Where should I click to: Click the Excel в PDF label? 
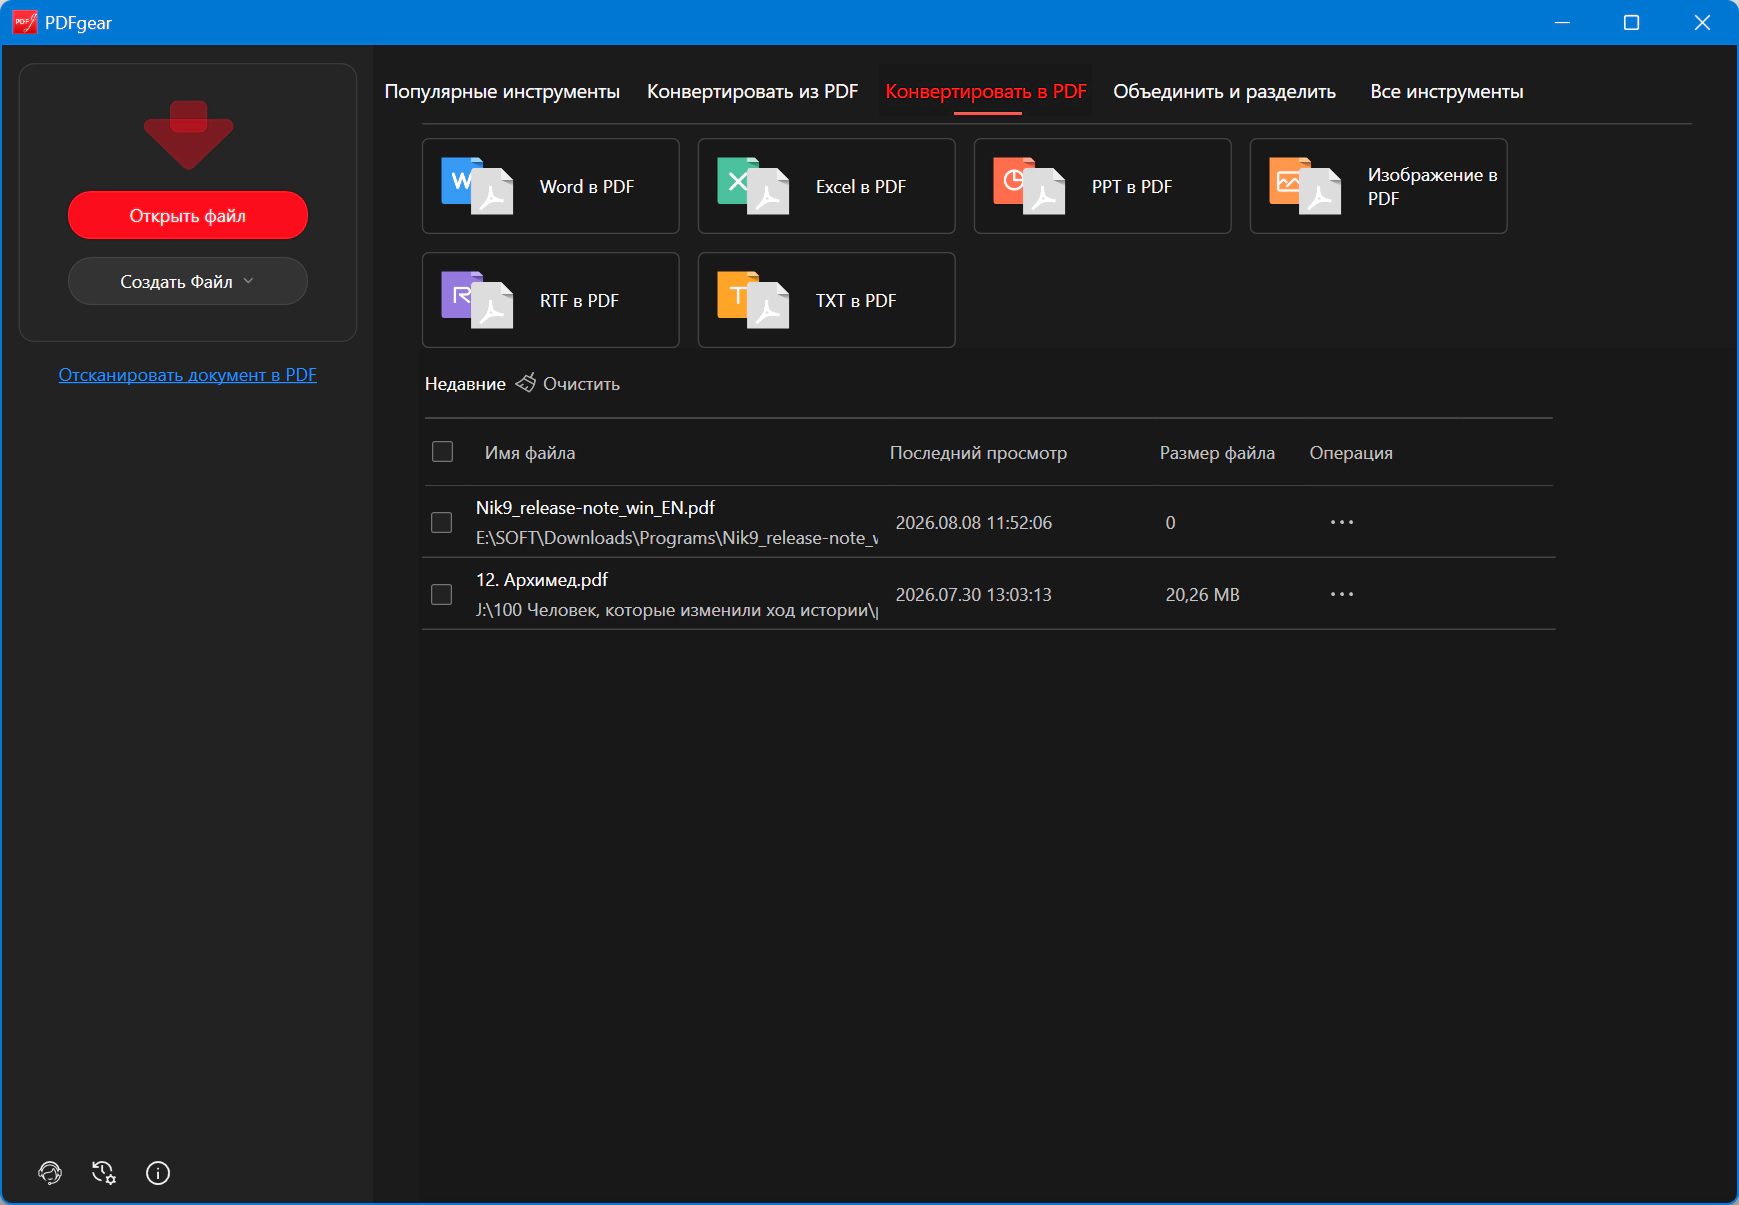click(861, 187)
